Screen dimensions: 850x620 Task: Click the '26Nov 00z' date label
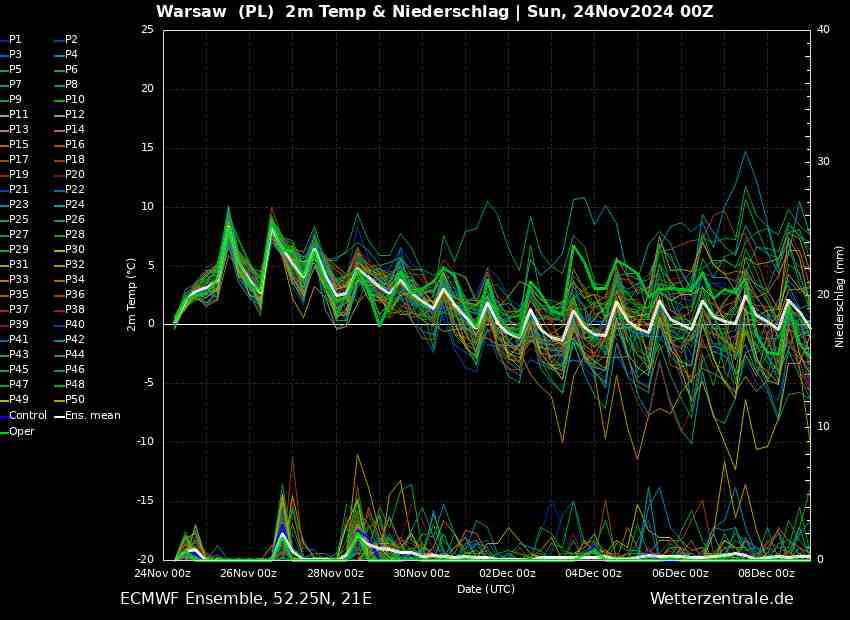coord(249,573)
